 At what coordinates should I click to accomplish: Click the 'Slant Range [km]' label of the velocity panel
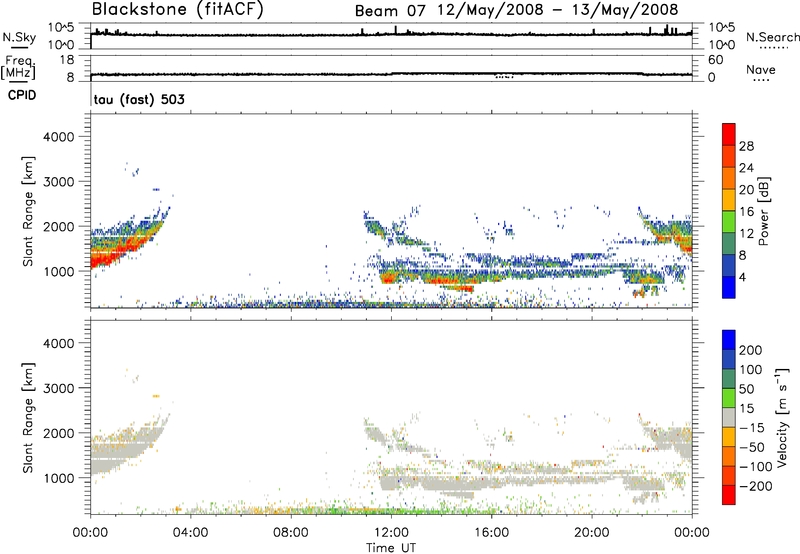tap(28, 417)
